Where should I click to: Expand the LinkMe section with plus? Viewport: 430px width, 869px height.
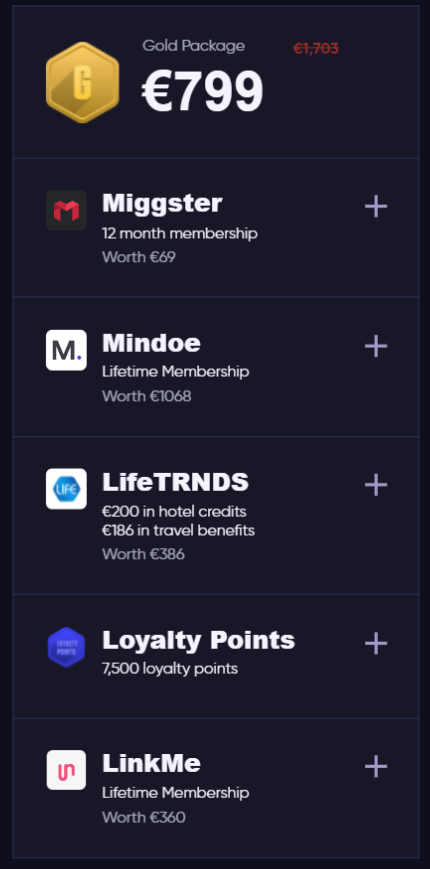point(376,766)
